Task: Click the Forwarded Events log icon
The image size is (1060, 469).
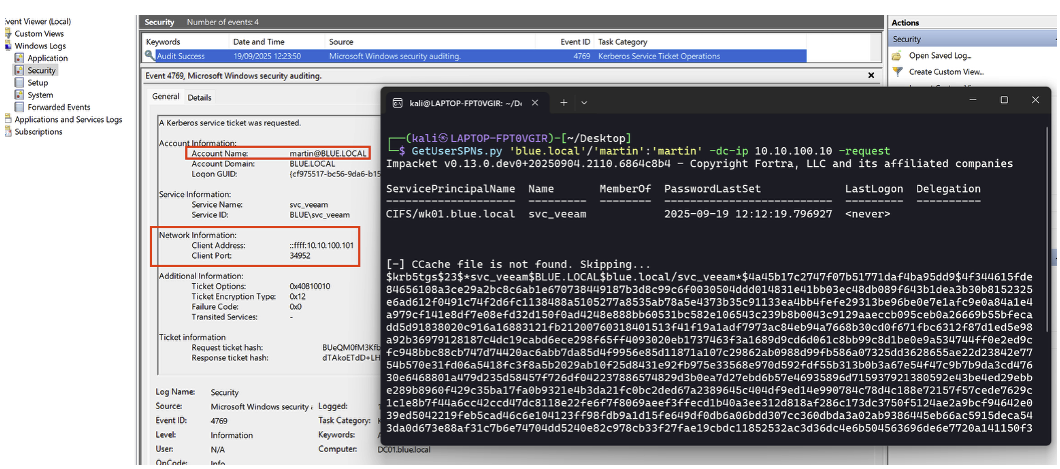Action: point(19,107)
